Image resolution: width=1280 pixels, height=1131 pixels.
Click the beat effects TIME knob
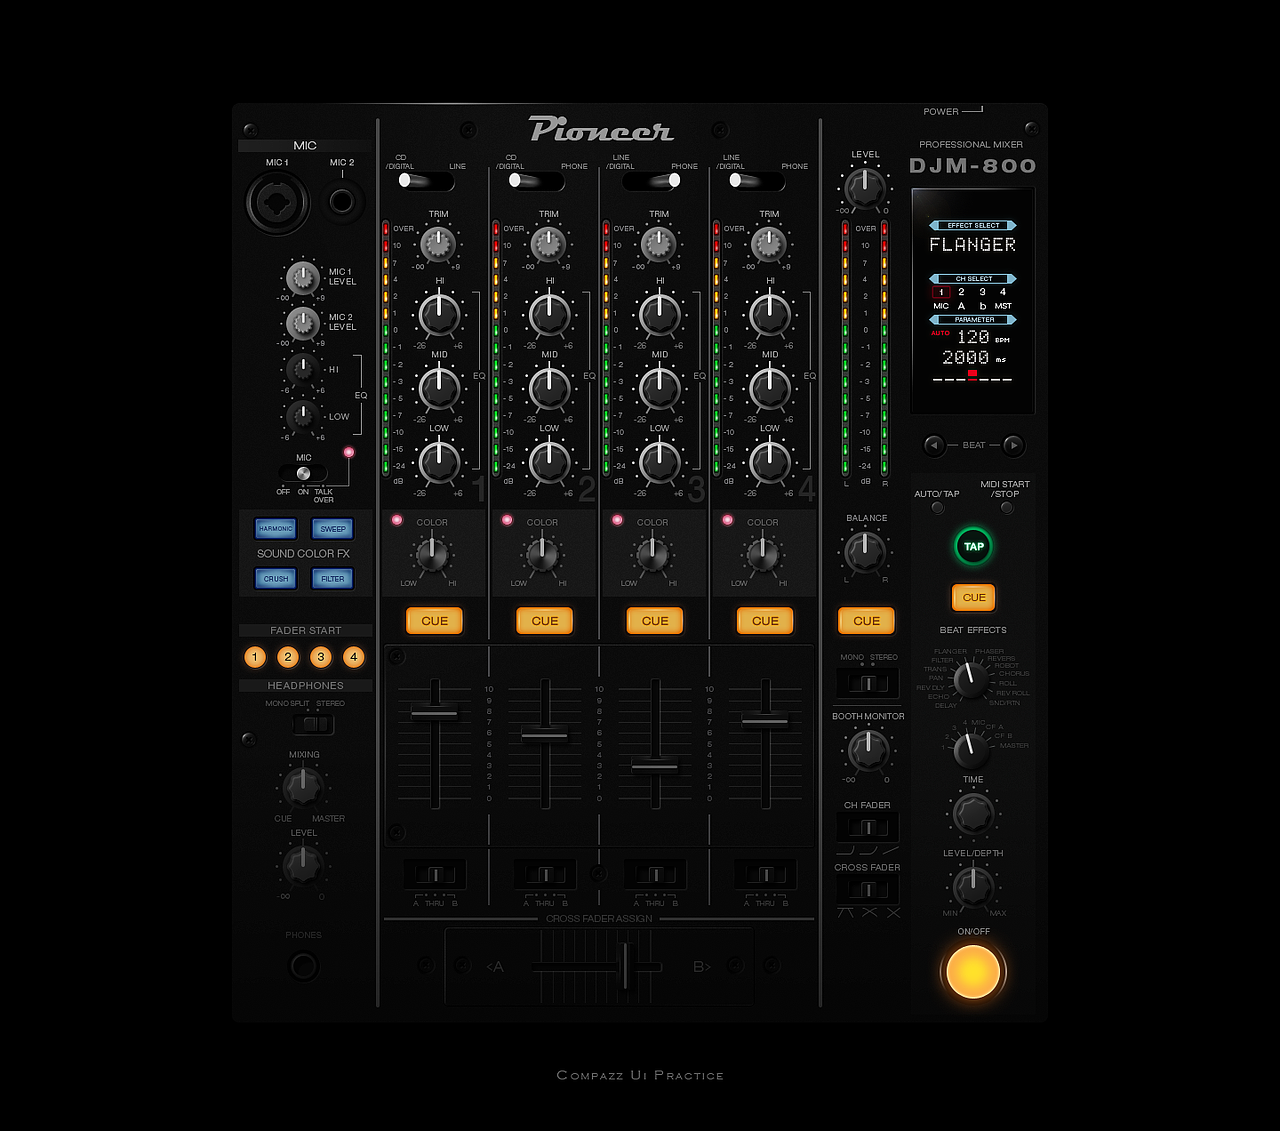[973, 815]
